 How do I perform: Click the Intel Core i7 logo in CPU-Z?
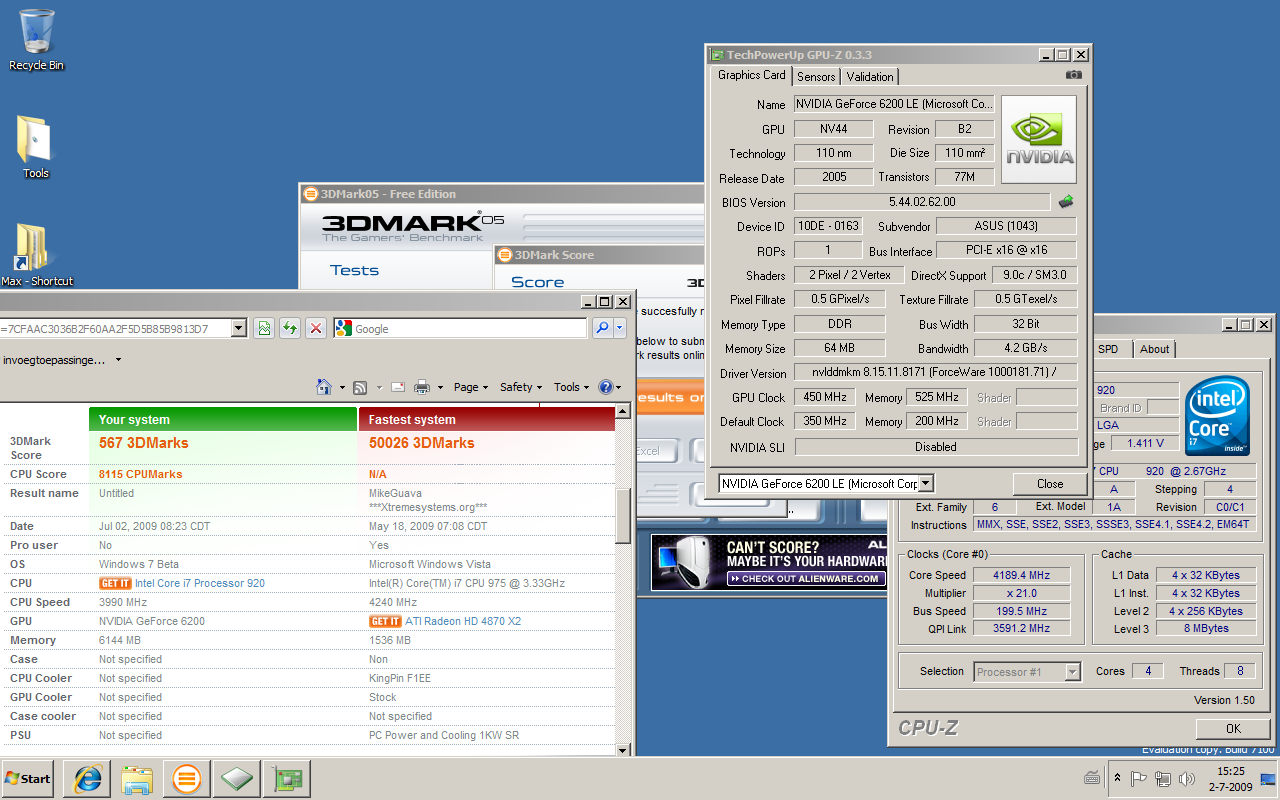[x=1217, y=416]
